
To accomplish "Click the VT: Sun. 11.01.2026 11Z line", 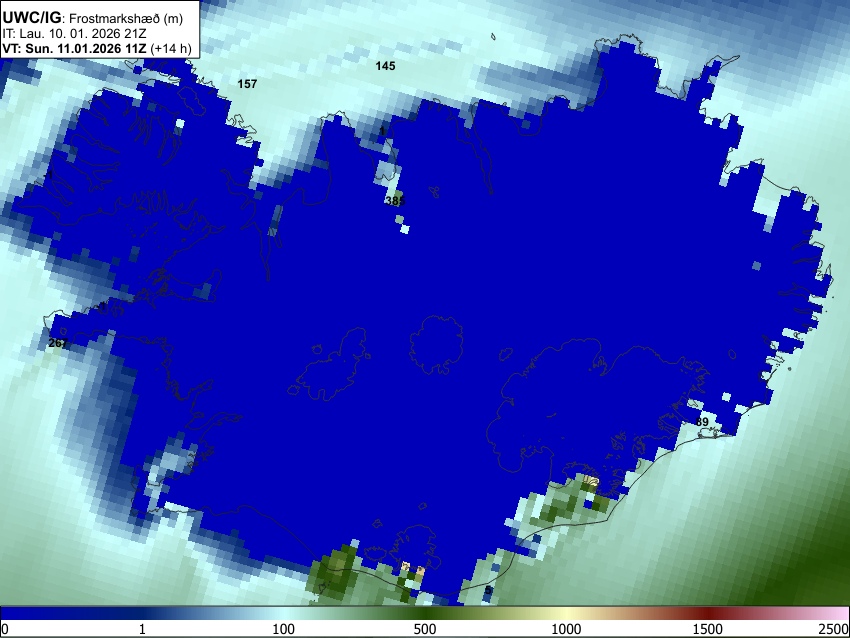I will (97, 48).
